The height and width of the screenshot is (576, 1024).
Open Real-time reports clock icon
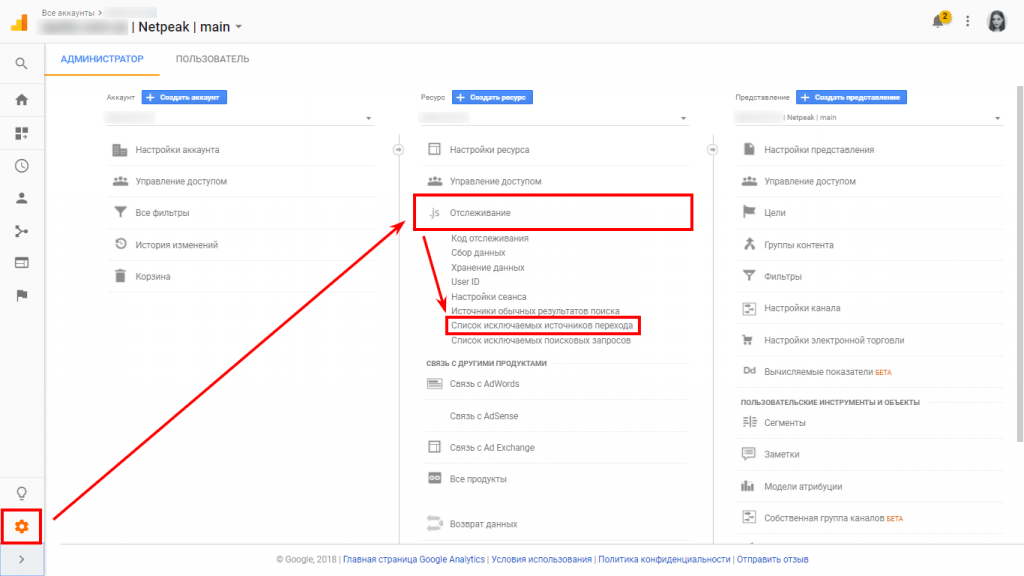[21, 166]
